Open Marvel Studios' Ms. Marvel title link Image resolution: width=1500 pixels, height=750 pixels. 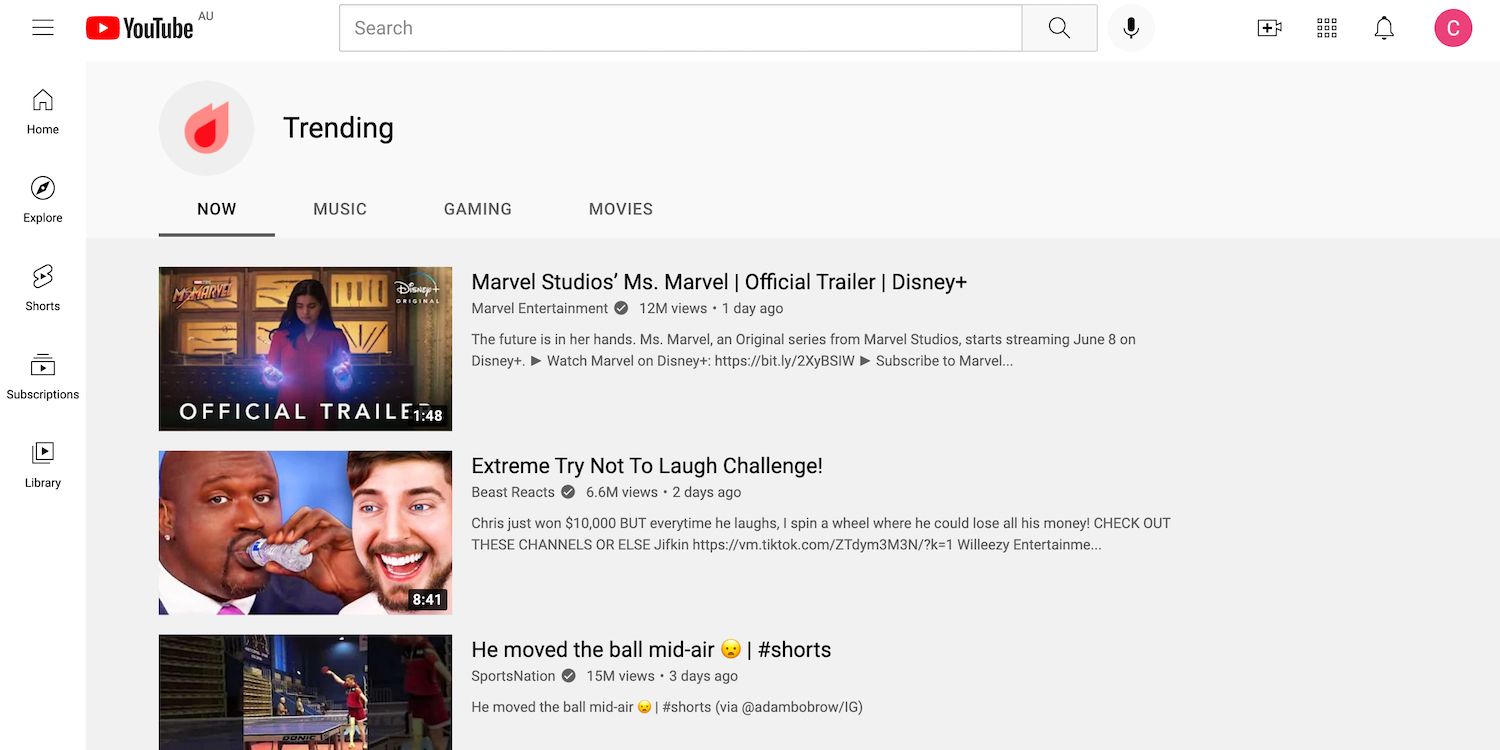[719, 282]
